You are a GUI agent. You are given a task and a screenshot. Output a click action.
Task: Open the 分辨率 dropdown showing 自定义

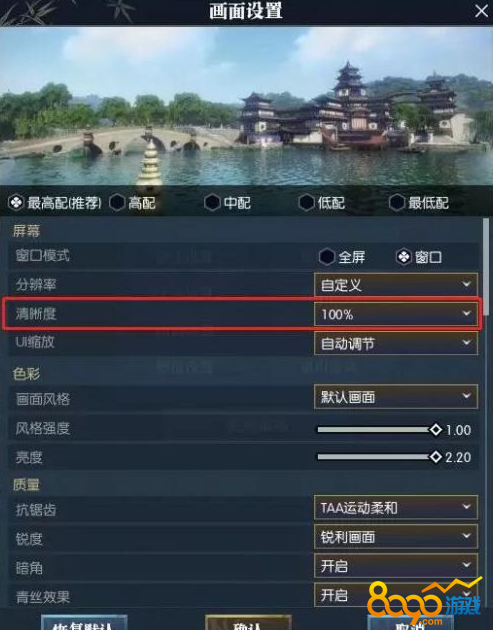point(396,285)
